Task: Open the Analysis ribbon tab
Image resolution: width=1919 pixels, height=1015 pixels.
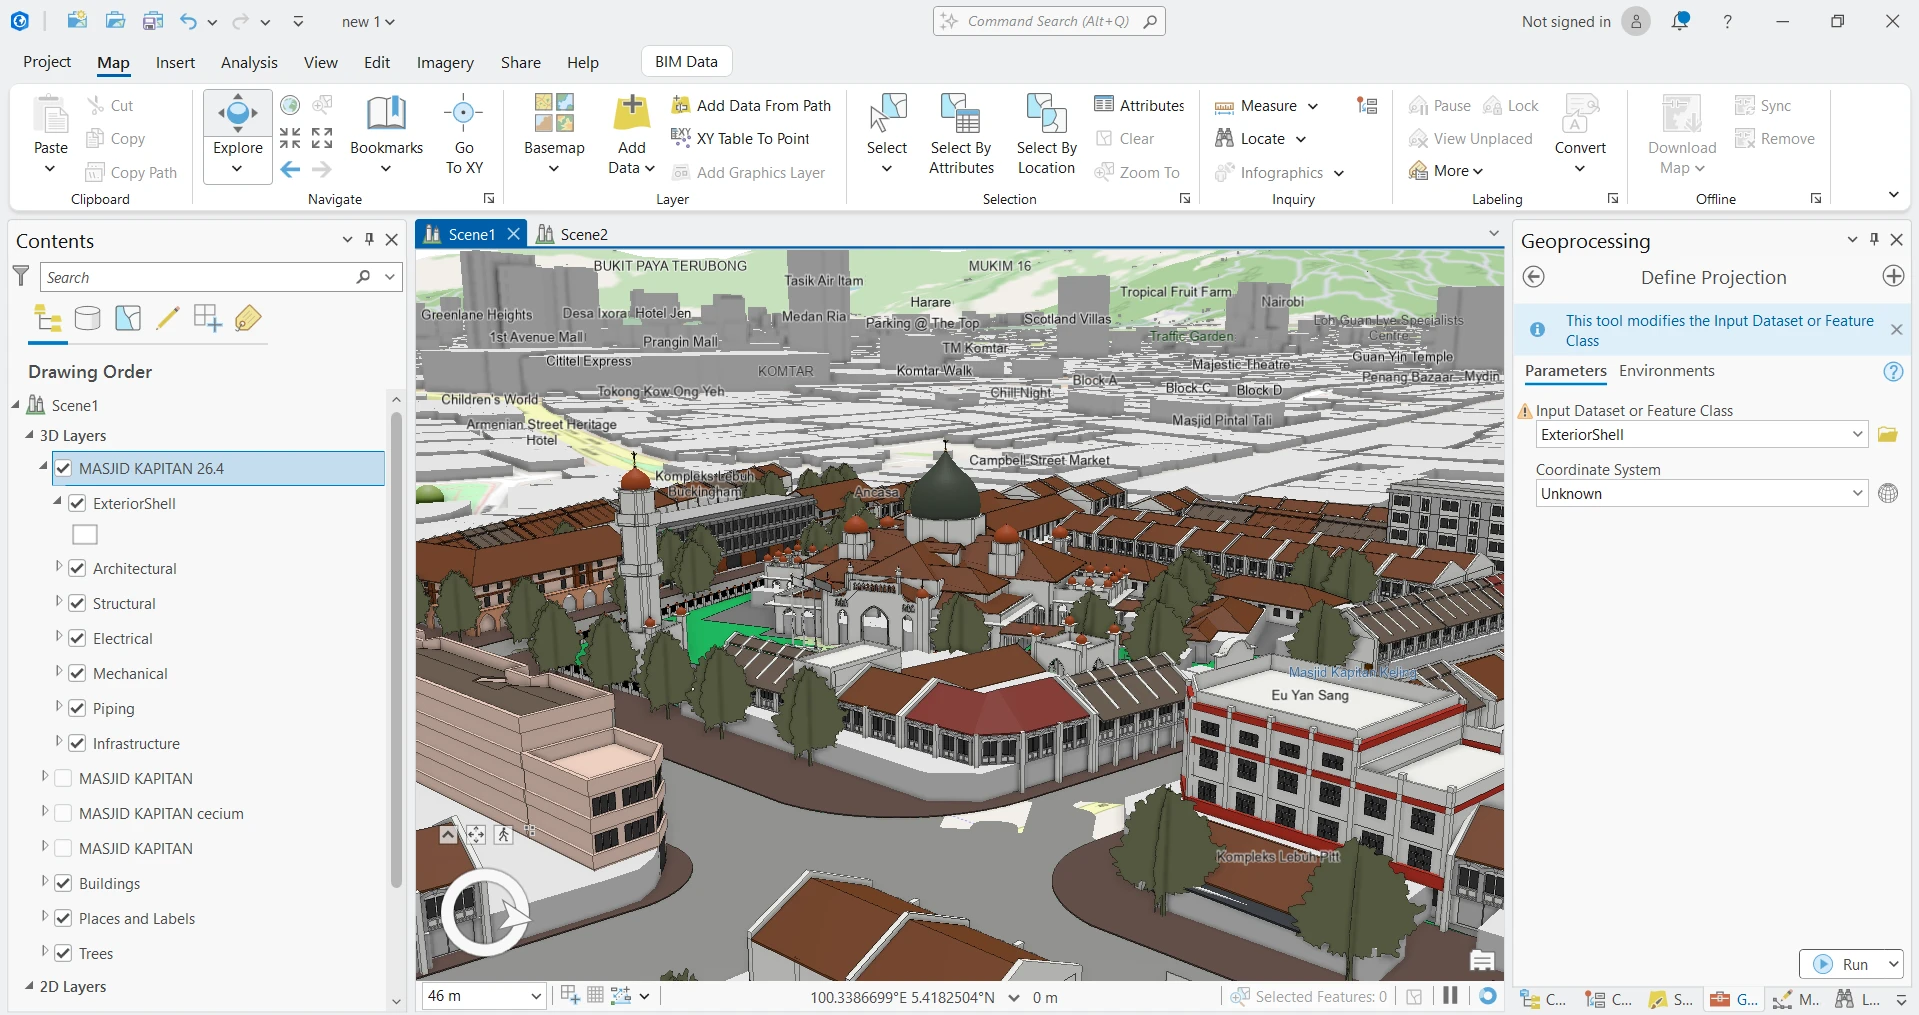Action: (x=249, y=62)
